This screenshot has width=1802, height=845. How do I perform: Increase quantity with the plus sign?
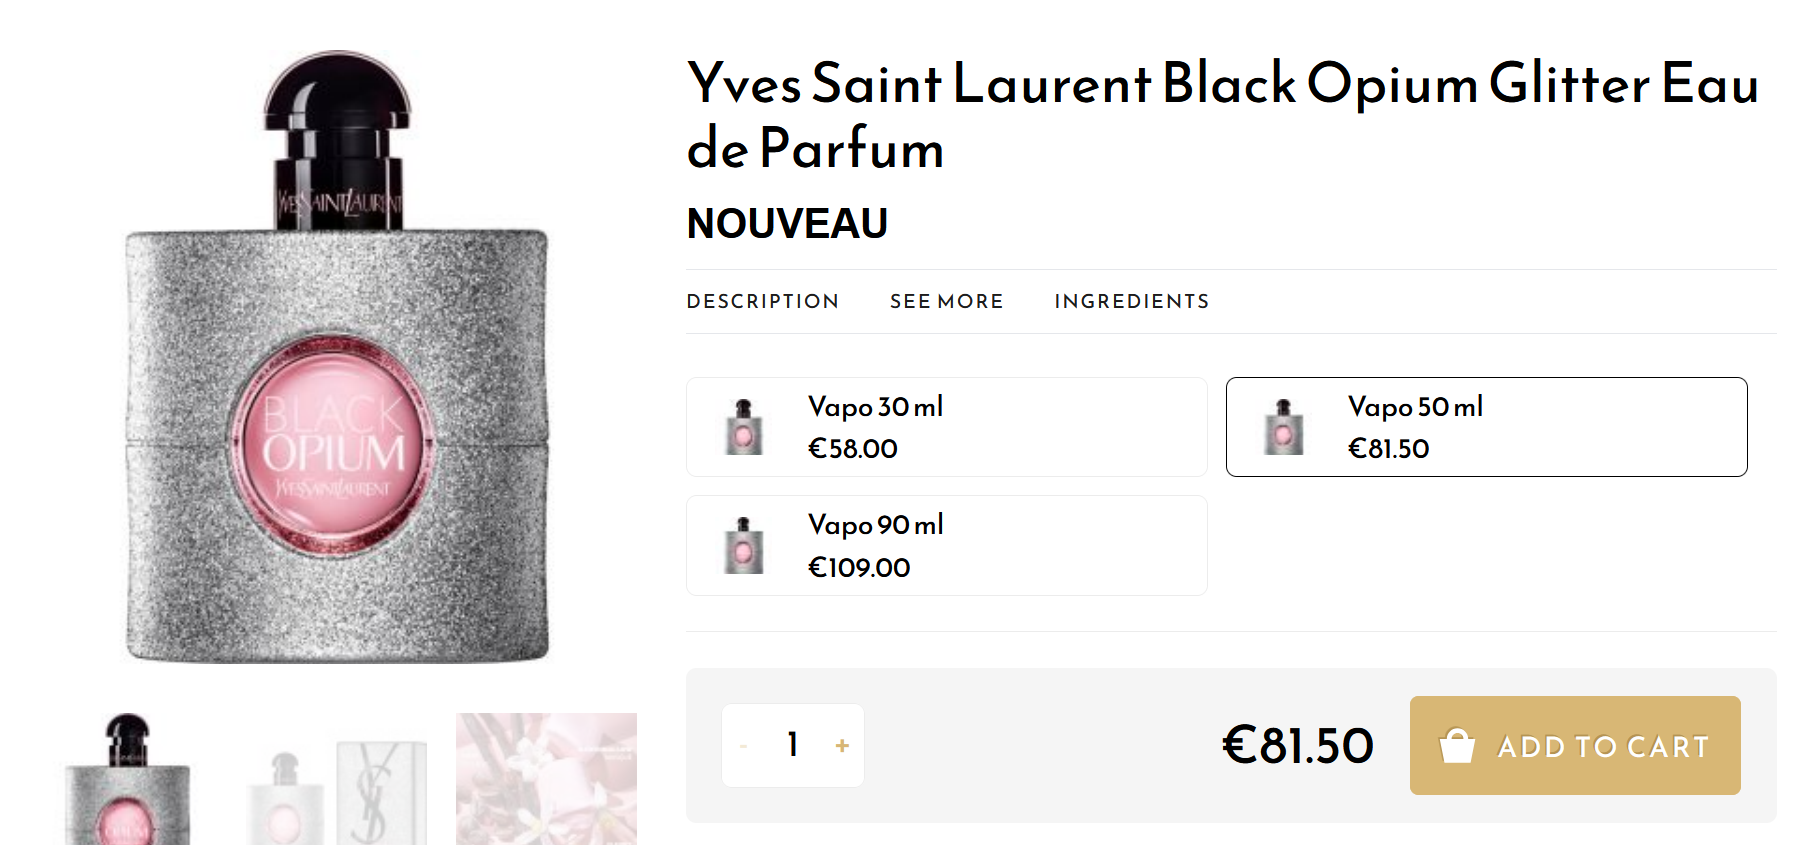[842, 746]
